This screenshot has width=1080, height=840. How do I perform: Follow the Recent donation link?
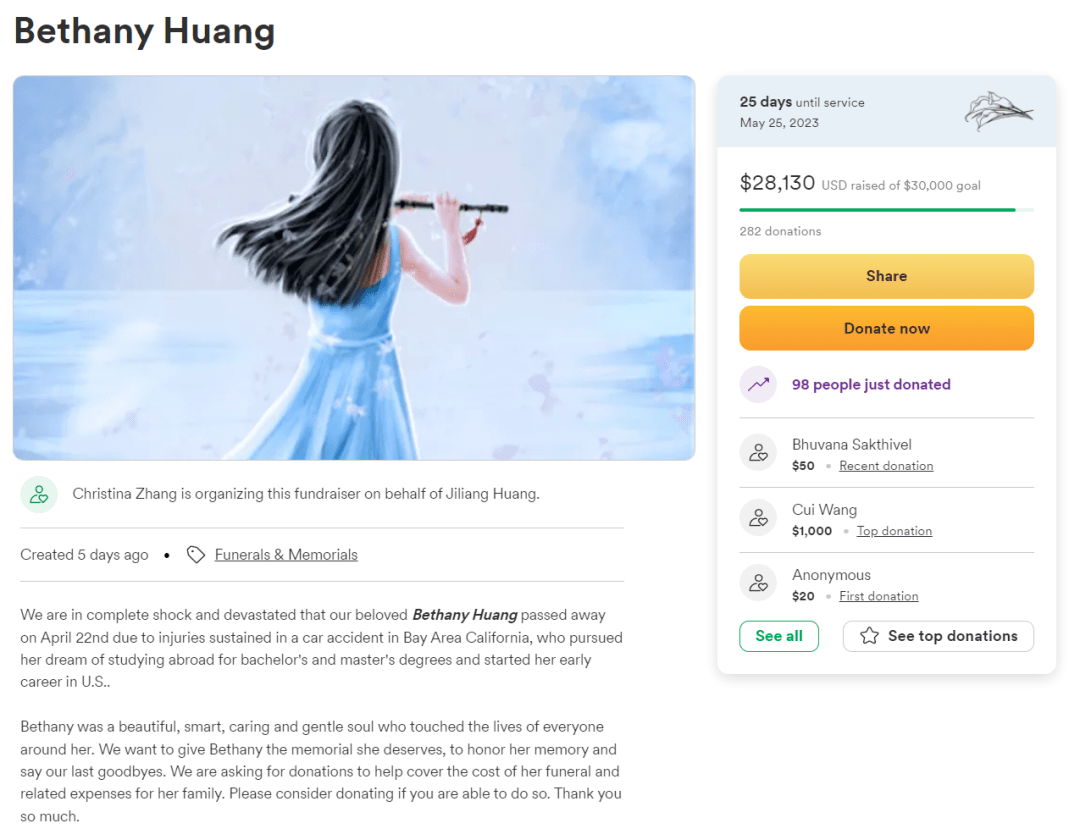point(886,466)
